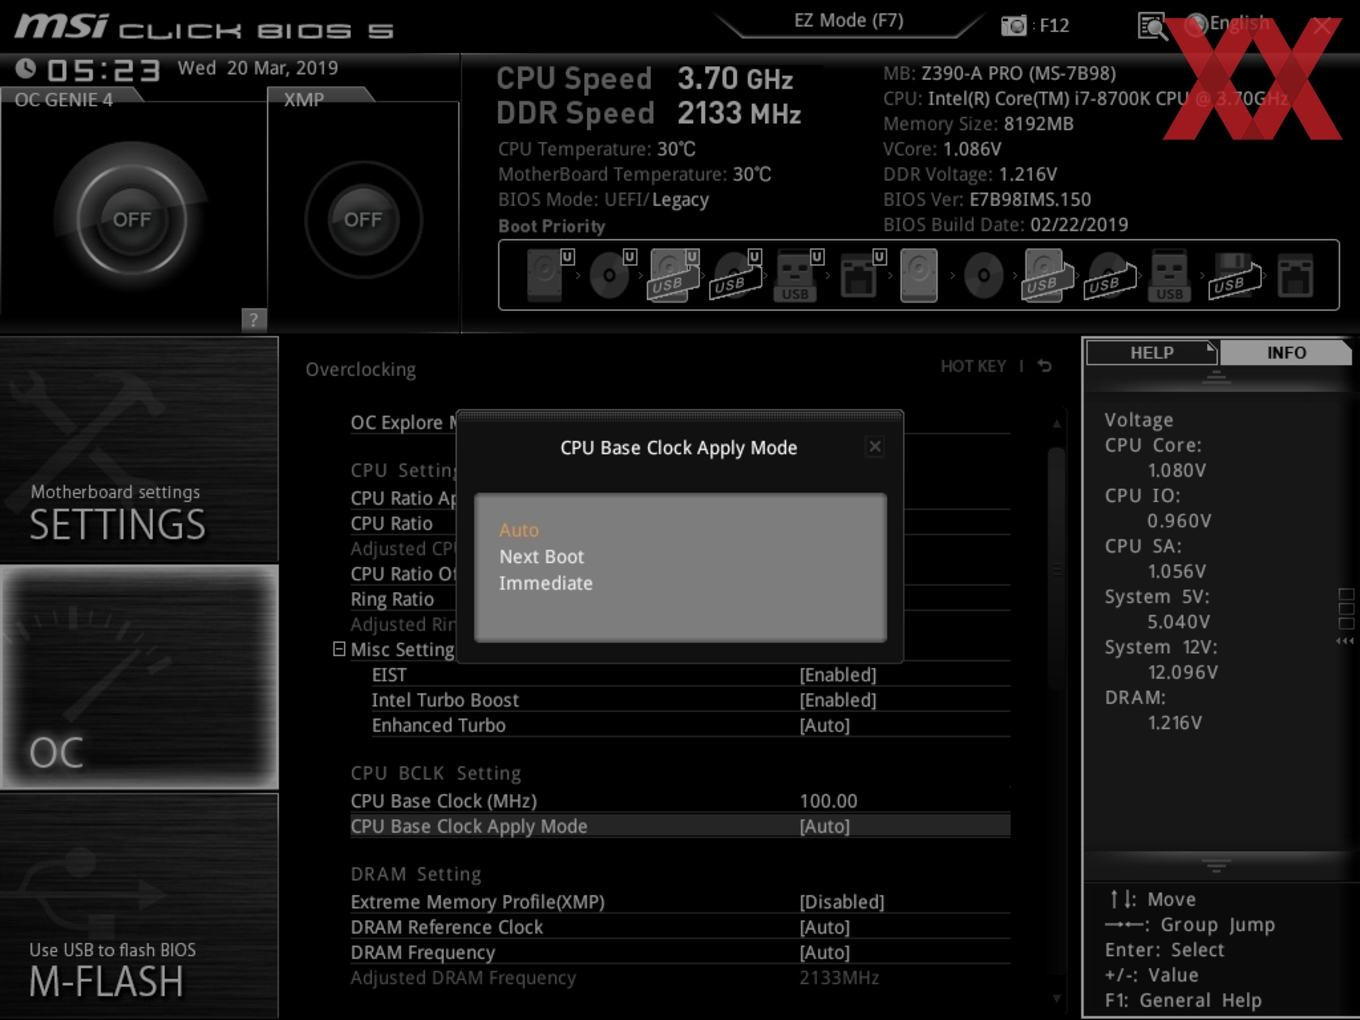Click the info panel bottom scroll handle
Image resolution: width=1360 pixels, height=1020 pixels.
[x=1216, y=864]
